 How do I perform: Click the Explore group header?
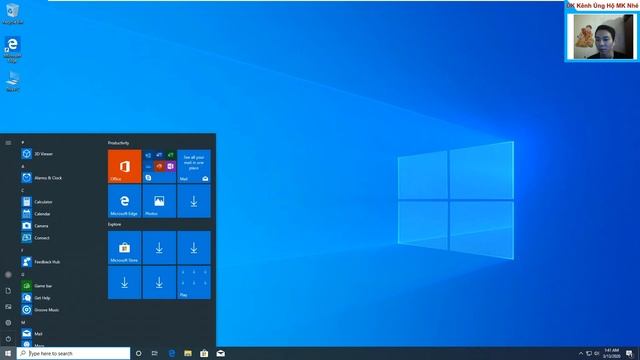[114, 224]
